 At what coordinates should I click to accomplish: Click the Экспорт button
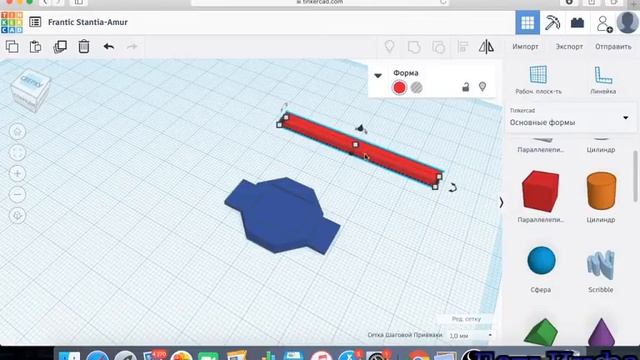pos(569,47)
